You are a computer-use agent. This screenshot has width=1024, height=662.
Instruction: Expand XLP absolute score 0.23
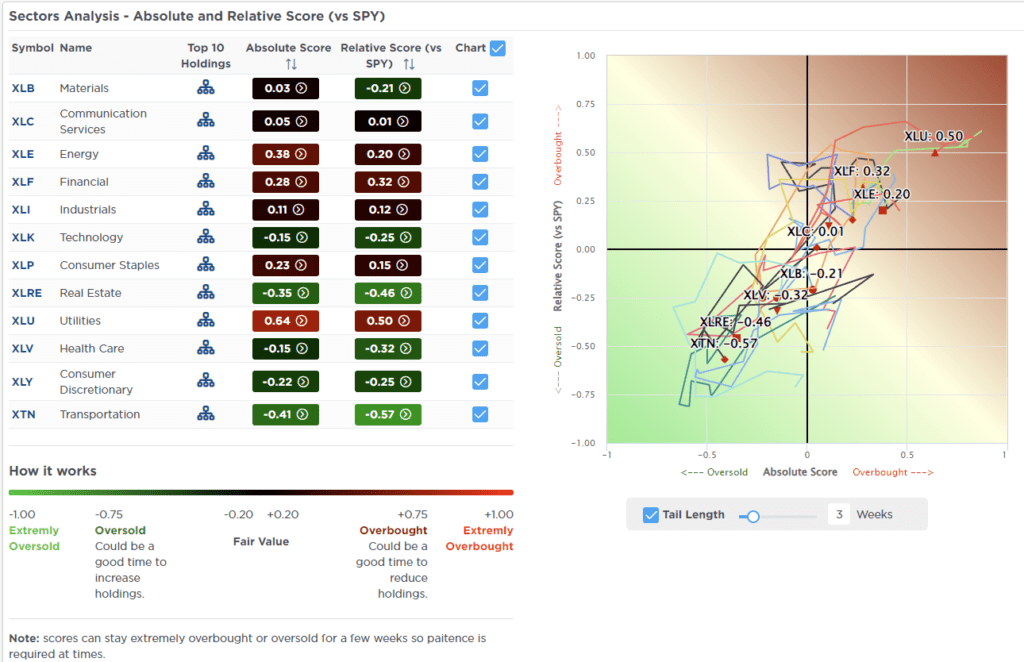[285, 265]
